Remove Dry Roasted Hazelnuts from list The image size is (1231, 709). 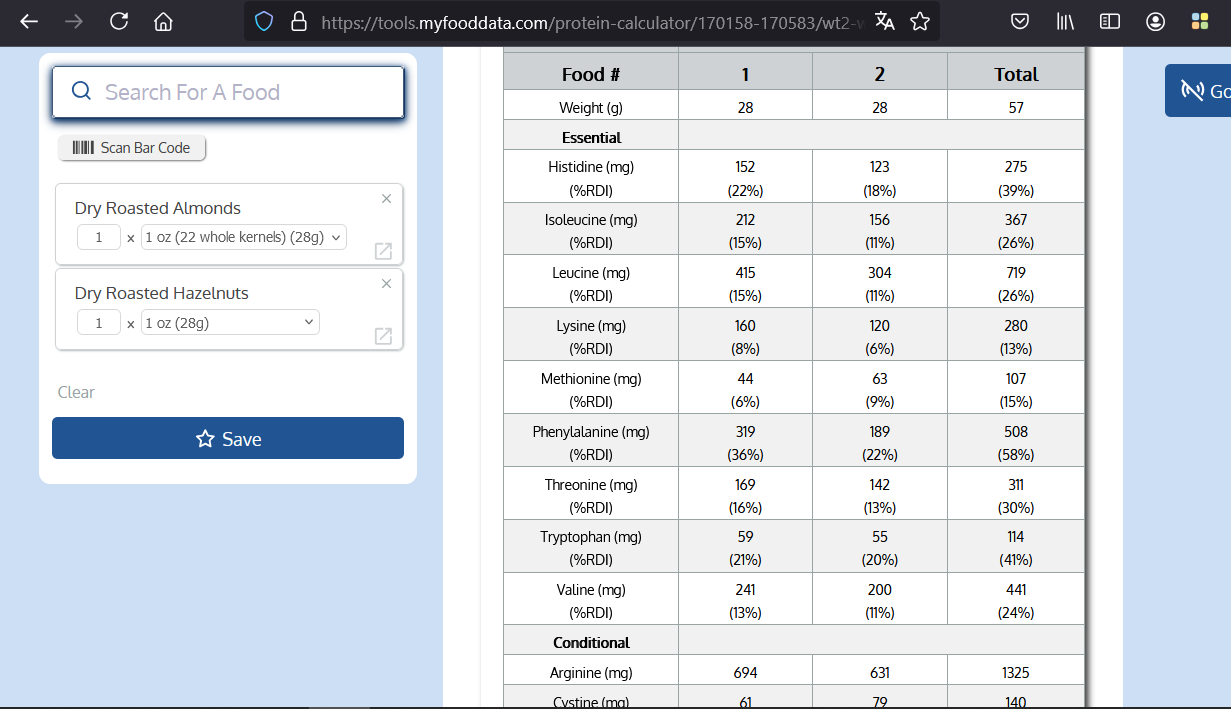[x=386, y=284]
